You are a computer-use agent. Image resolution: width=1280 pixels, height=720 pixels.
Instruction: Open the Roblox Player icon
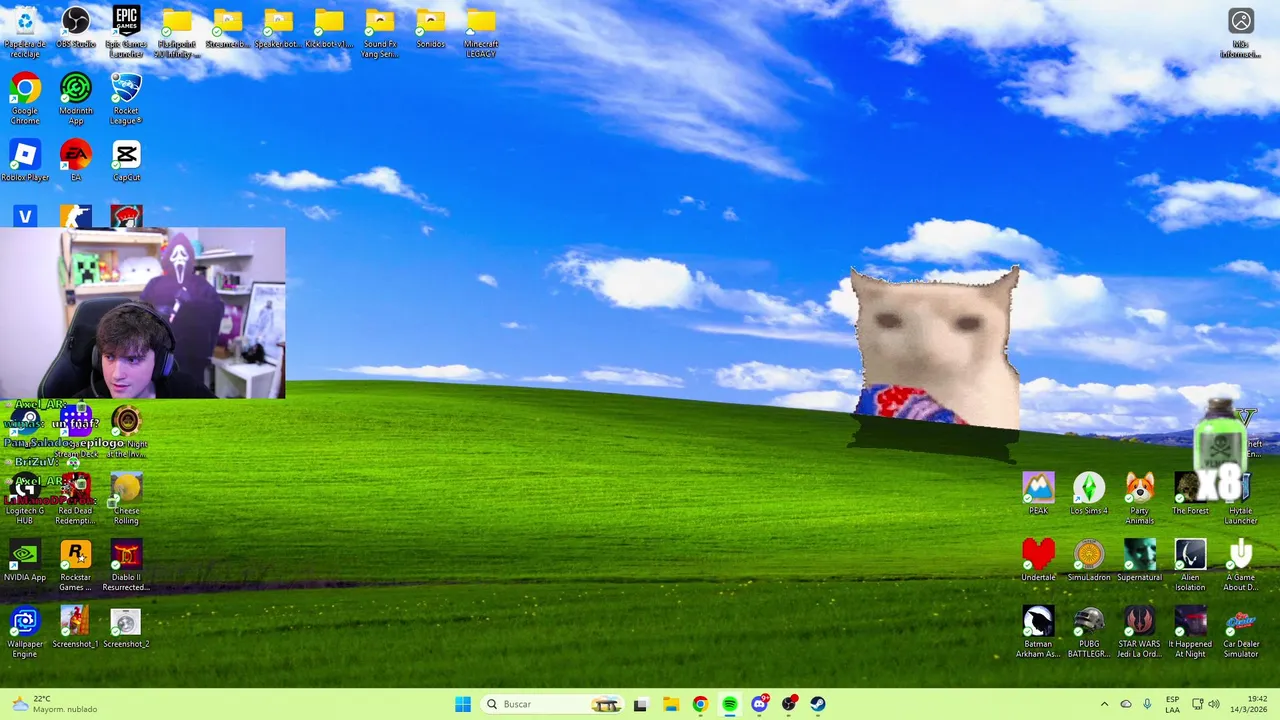pyautogui.click(x=25, y=160)
